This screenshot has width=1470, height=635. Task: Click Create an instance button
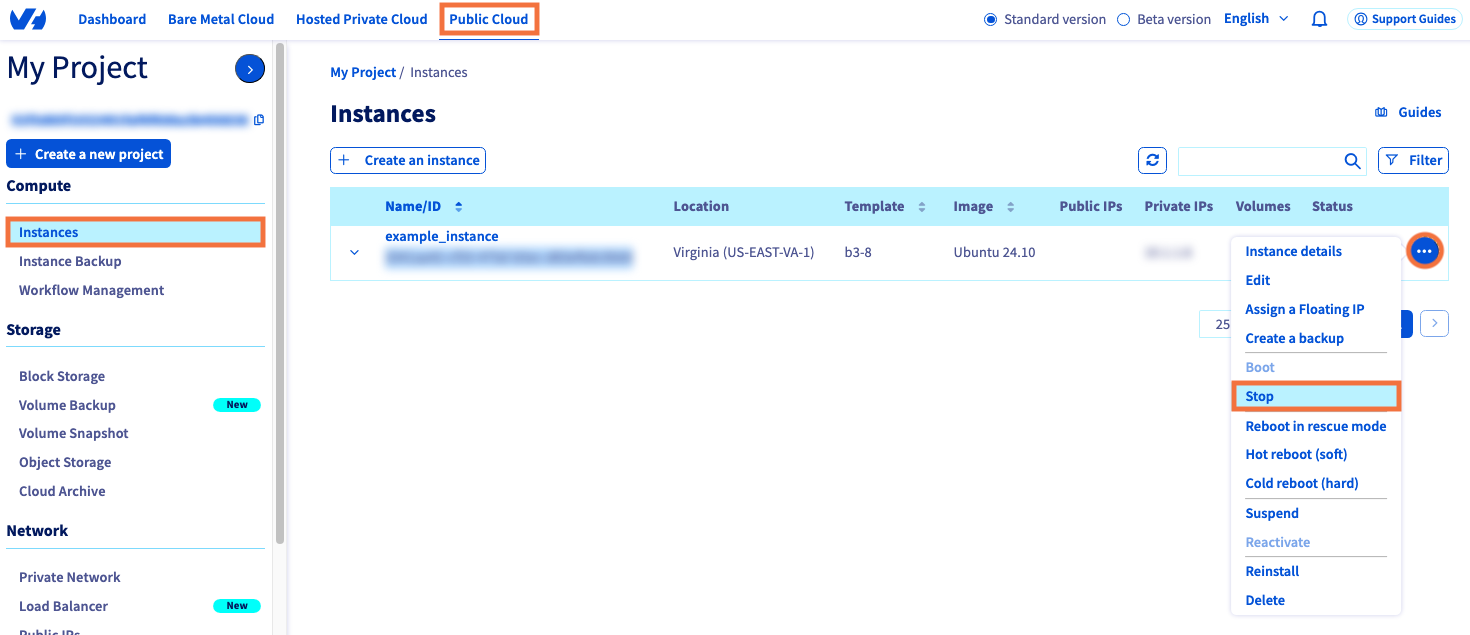point(408,160)
